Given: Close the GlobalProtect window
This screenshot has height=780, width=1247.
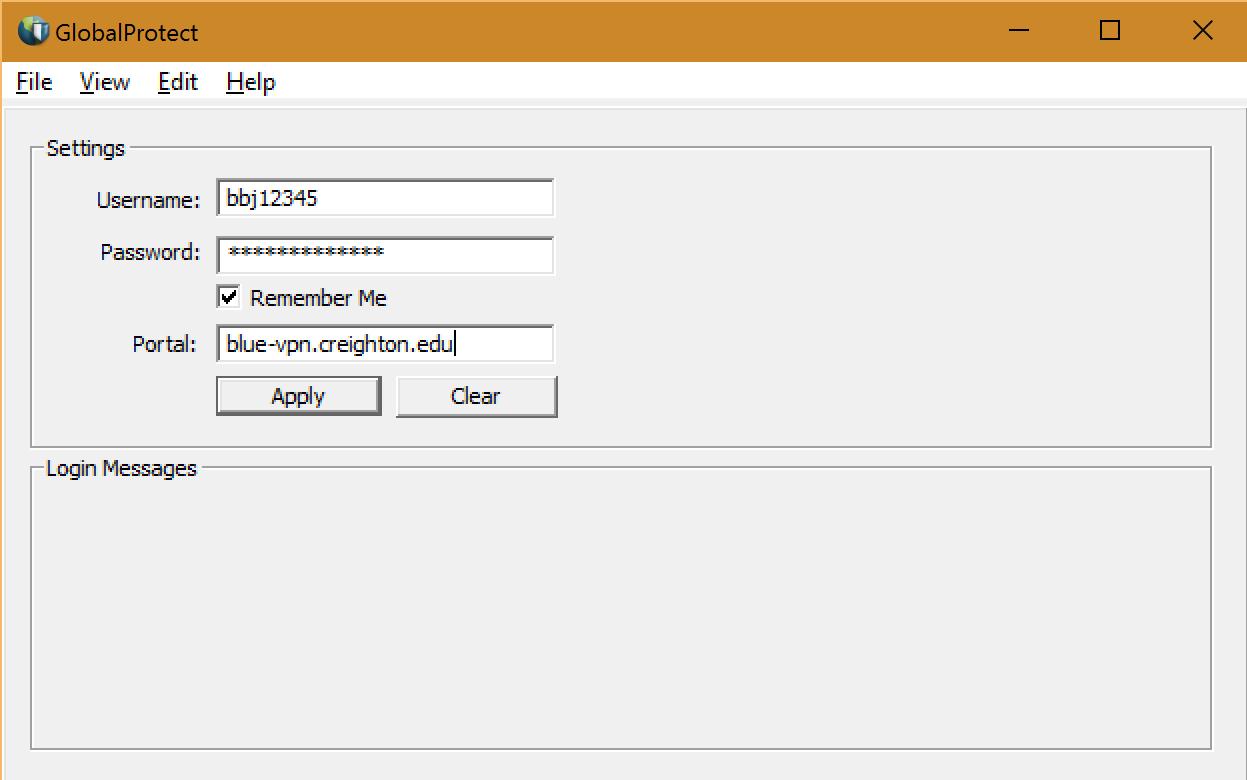Looking at the screenshot, I should (x=1202, y=31).
